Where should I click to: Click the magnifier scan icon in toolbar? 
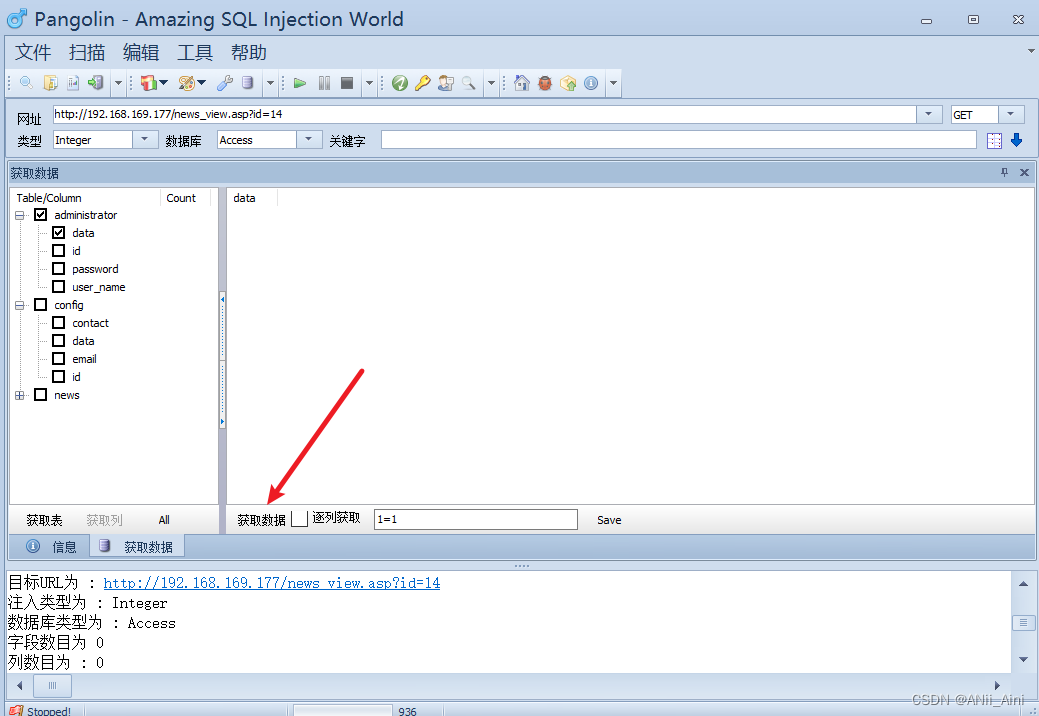point(27,83)
